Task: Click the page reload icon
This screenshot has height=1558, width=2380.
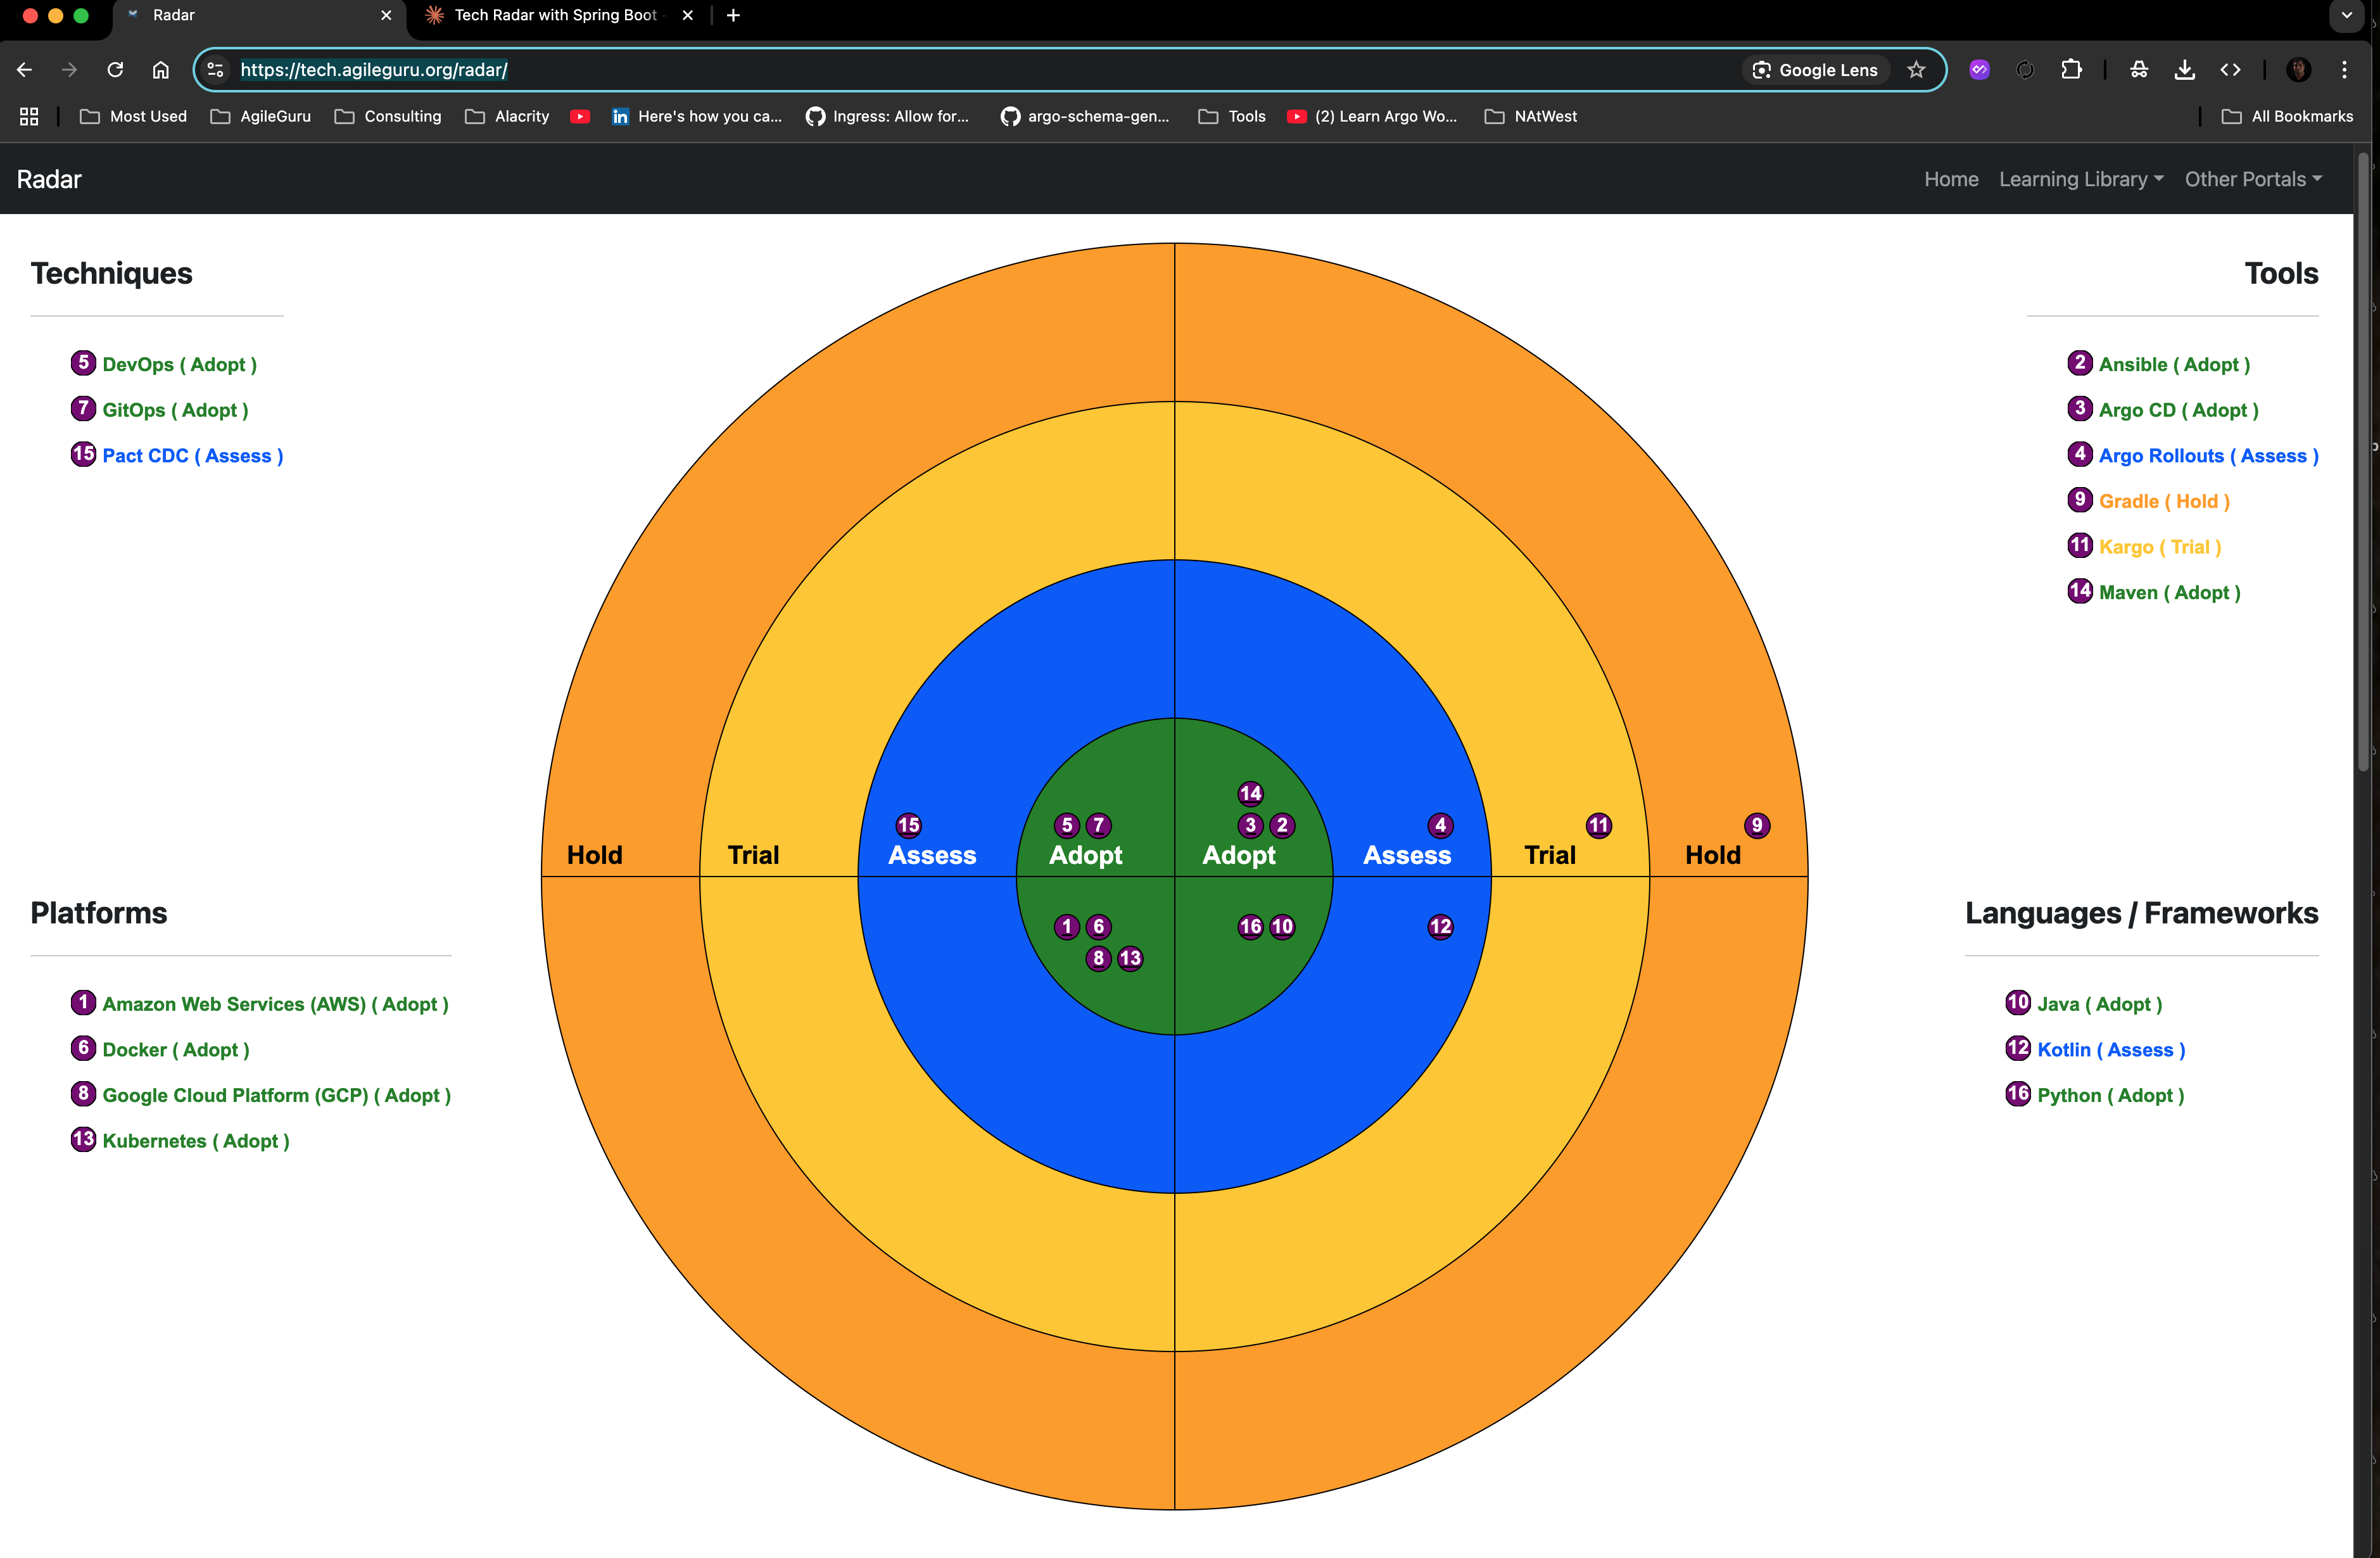Action: pos(115,70)
